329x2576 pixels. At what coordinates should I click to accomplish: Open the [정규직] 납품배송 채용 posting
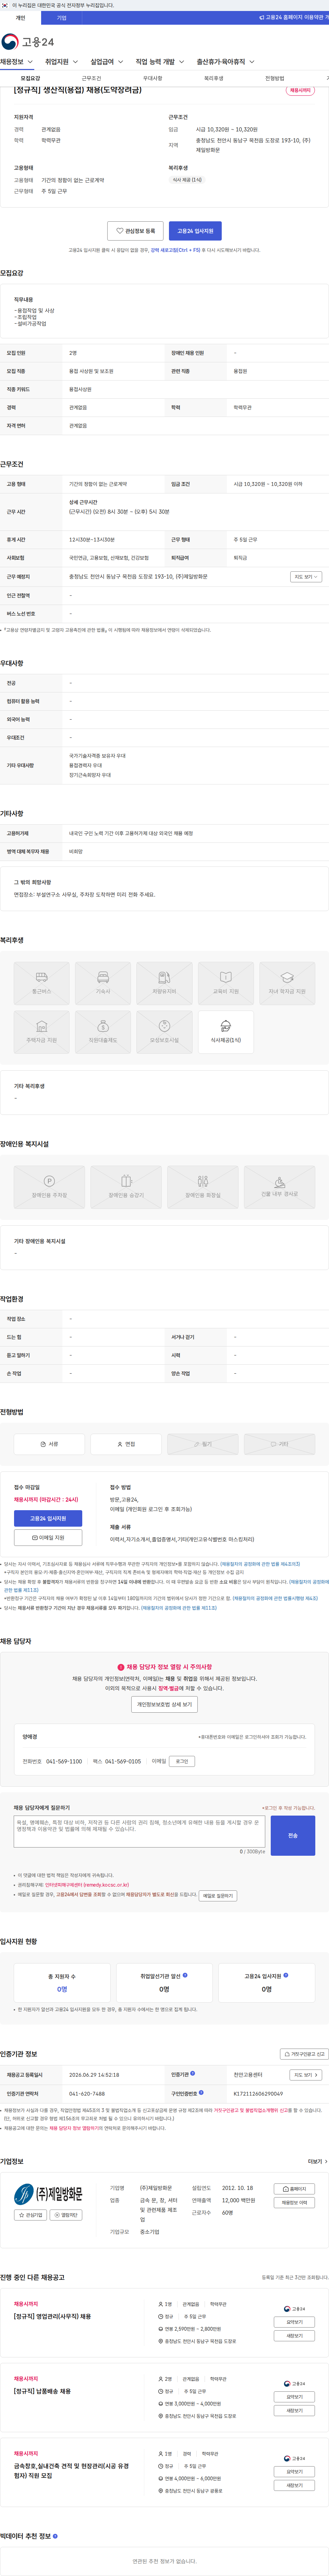(x=42, y=2391)
